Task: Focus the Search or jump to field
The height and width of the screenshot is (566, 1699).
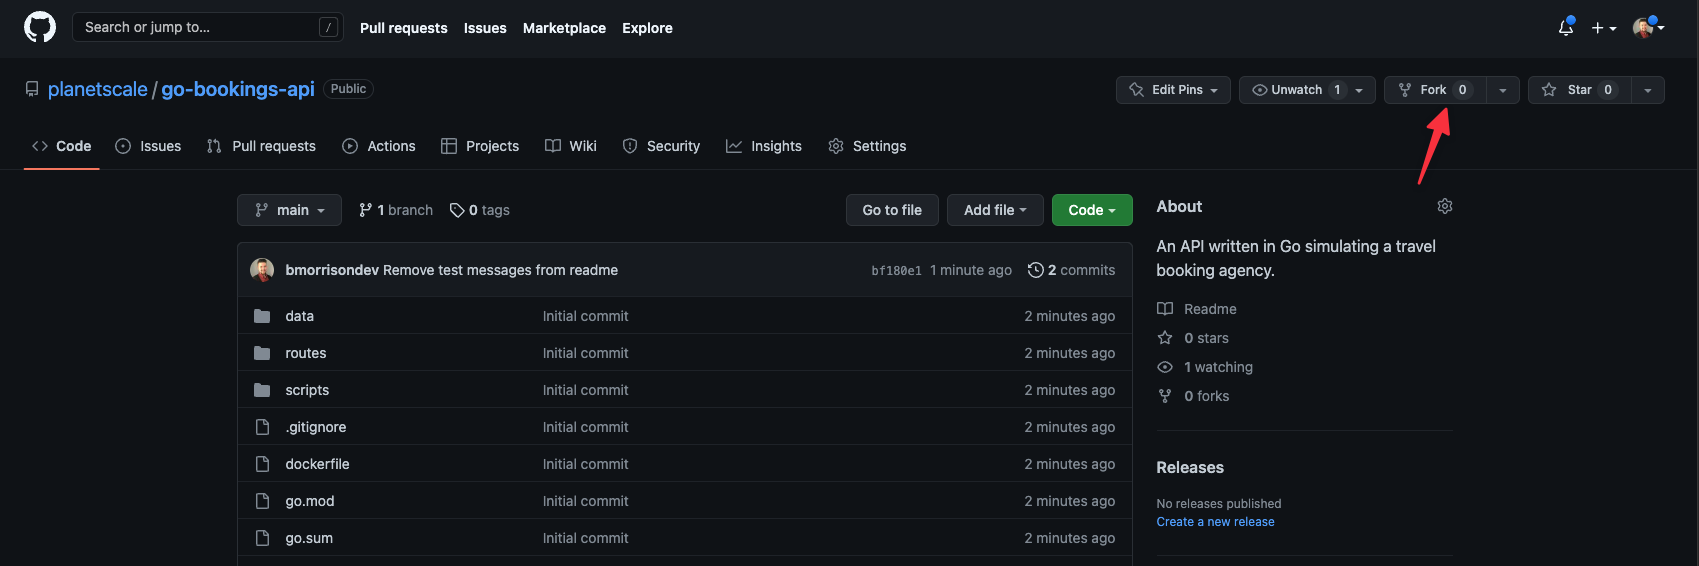Action: tap(207, 27)
